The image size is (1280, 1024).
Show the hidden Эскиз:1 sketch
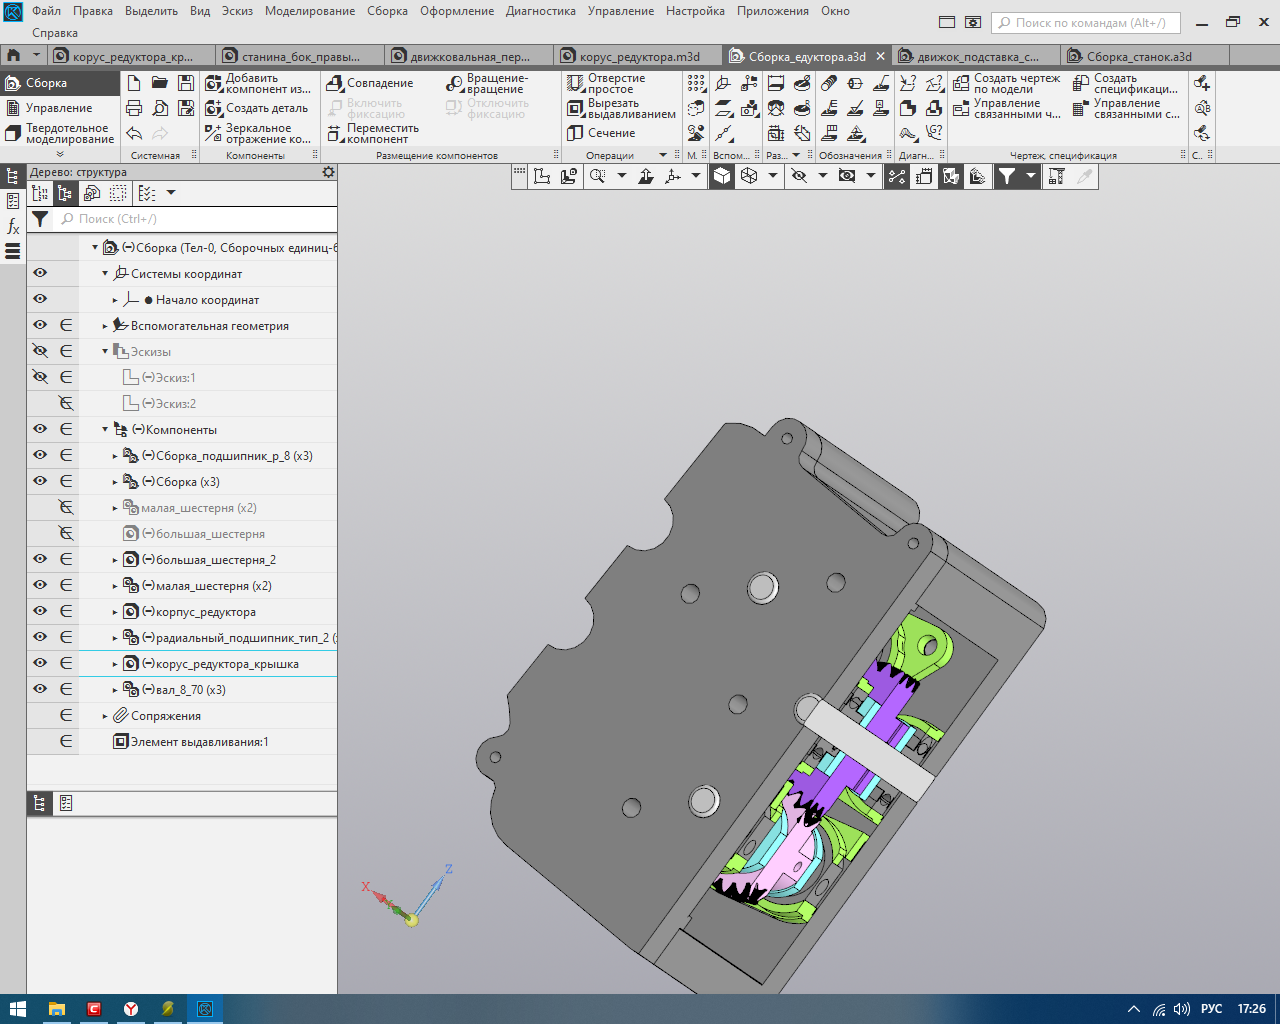pos(40,377)
